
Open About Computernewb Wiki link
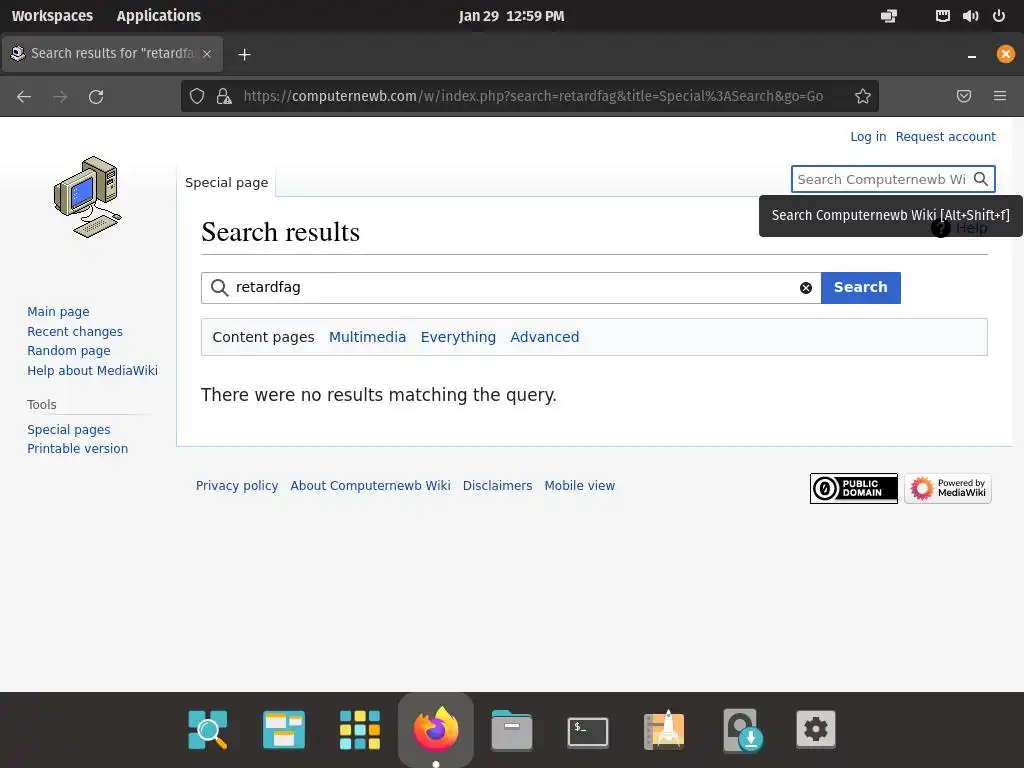pos(370,485)
